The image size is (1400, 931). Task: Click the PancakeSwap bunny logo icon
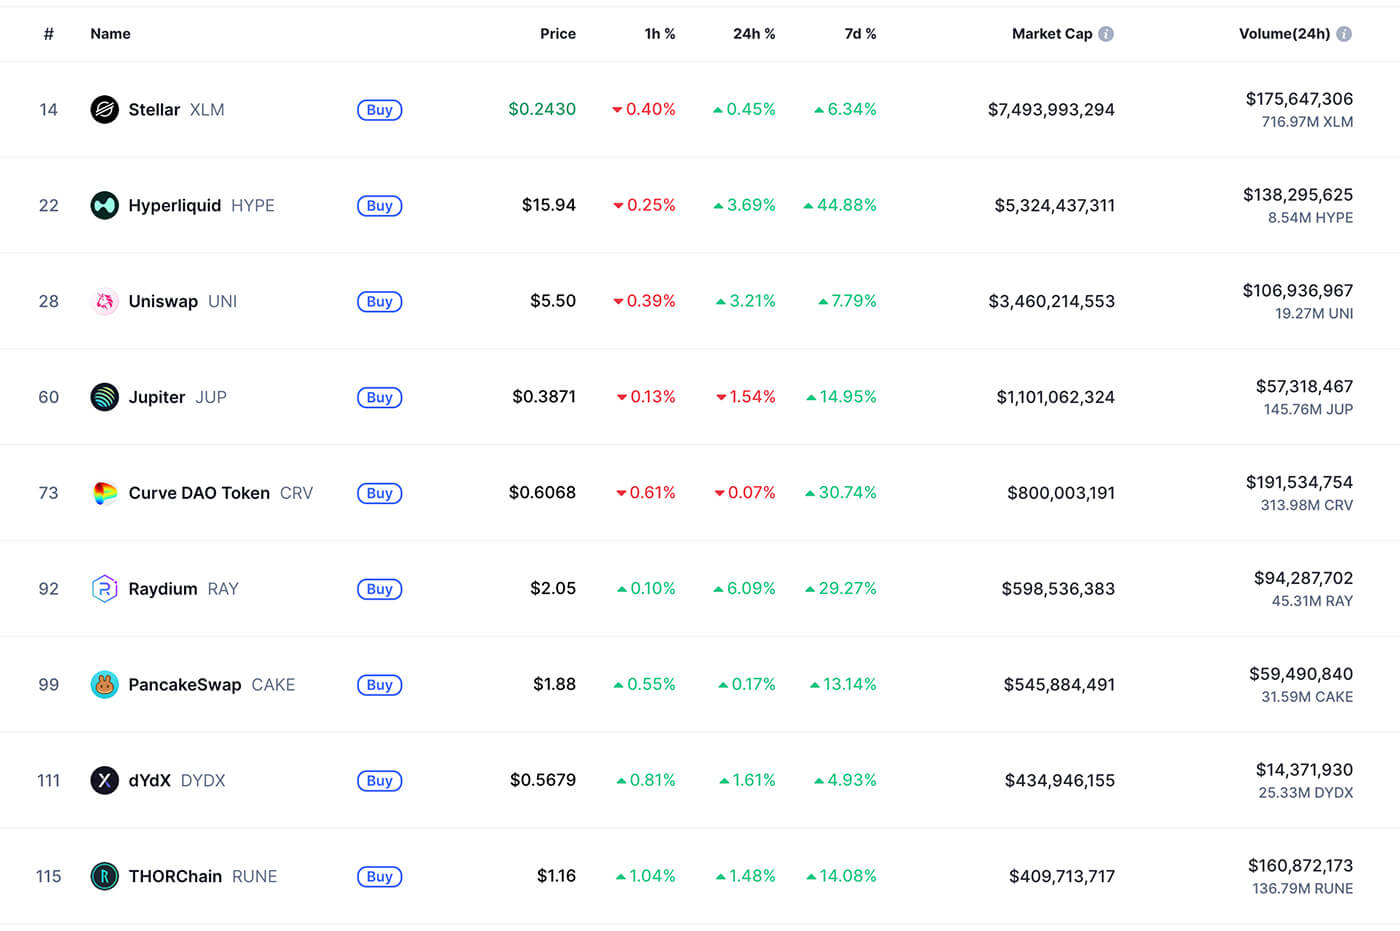pos(104,685)
